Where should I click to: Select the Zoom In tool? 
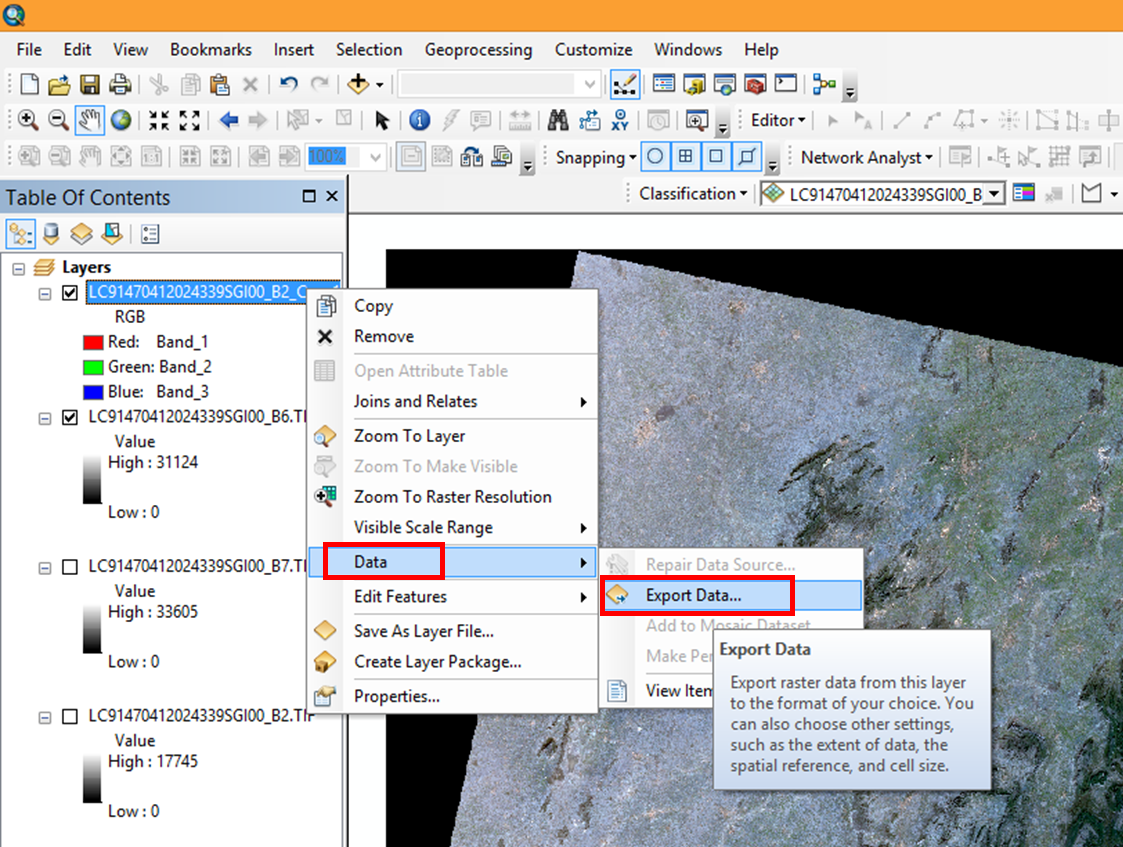tap(25, 120)
